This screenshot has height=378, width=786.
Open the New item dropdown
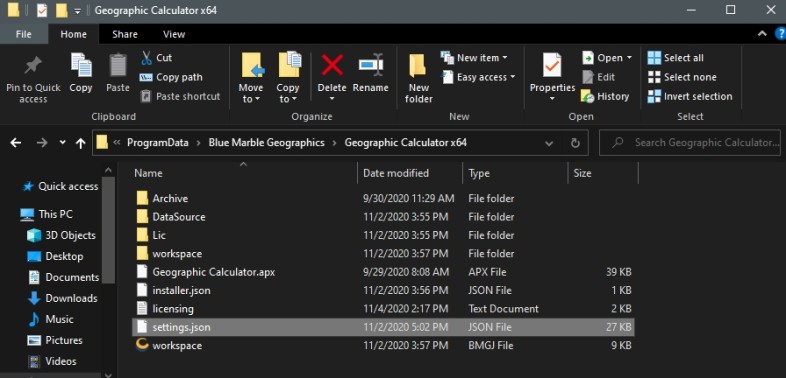474,58
